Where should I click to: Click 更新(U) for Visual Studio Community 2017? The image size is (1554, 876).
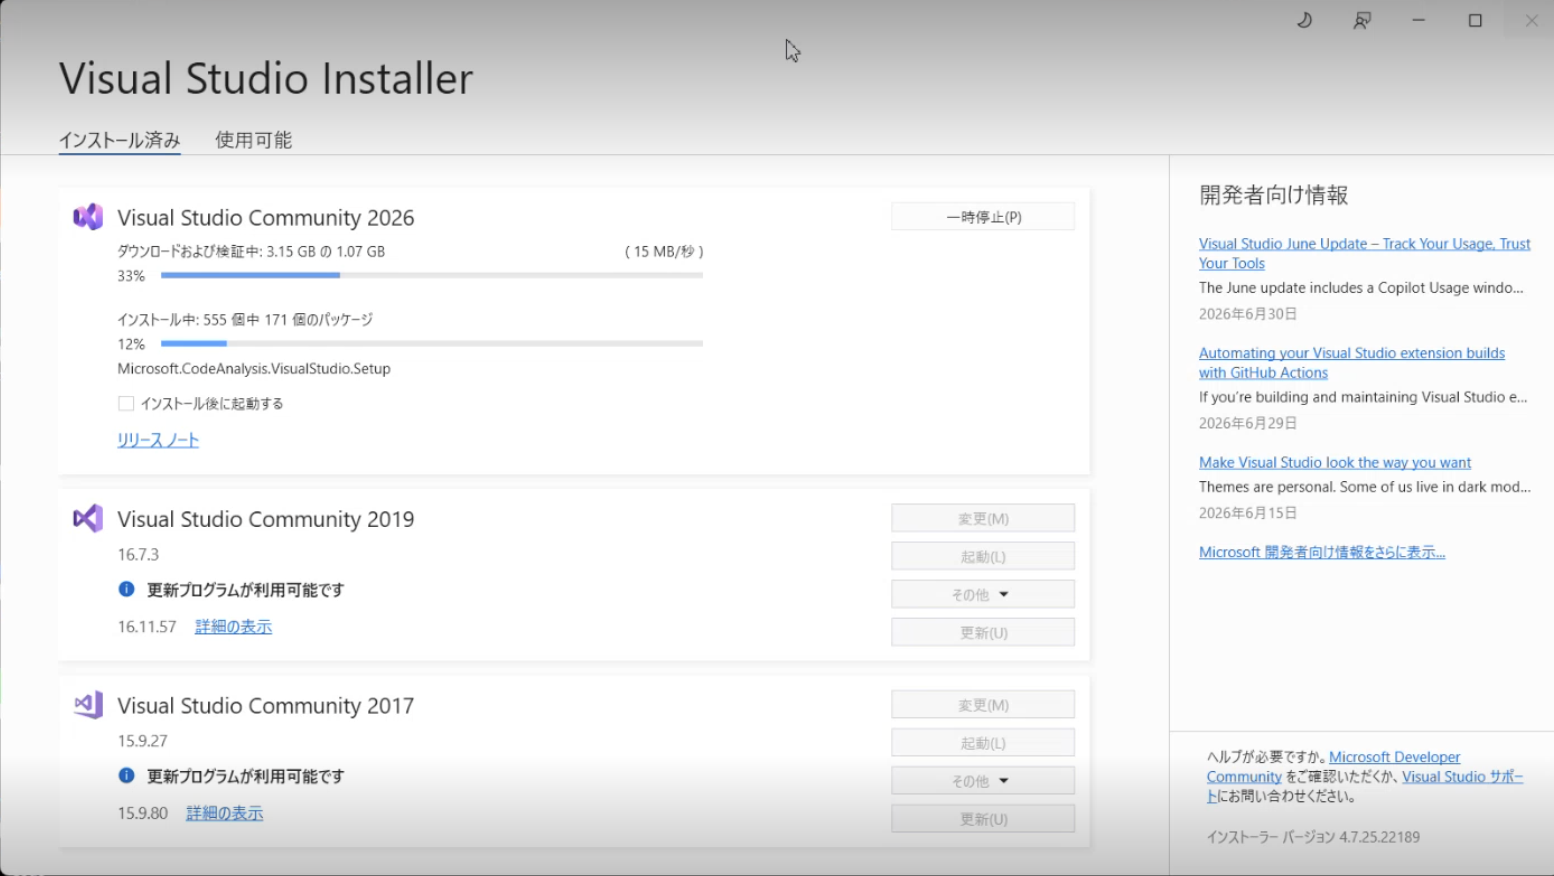pyautogui.click(x=983, y=819)
